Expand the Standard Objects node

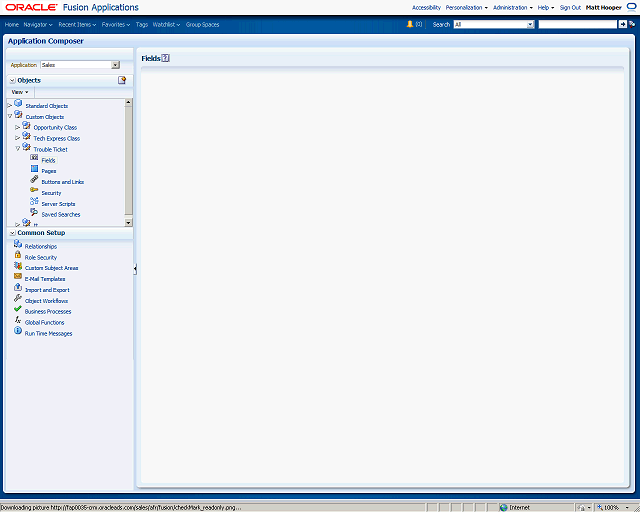pyautogui.click(x=10, y=106)
